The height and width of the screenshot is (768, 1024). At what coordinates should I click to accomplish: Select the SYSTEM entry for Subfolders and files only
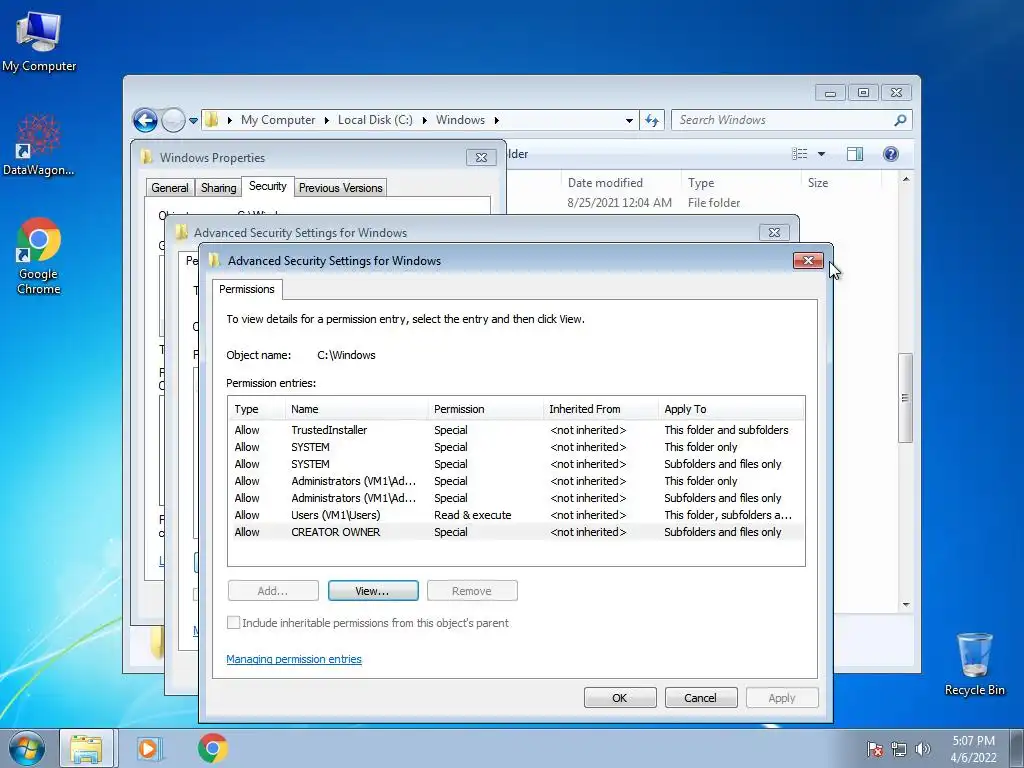coord(516,464)
